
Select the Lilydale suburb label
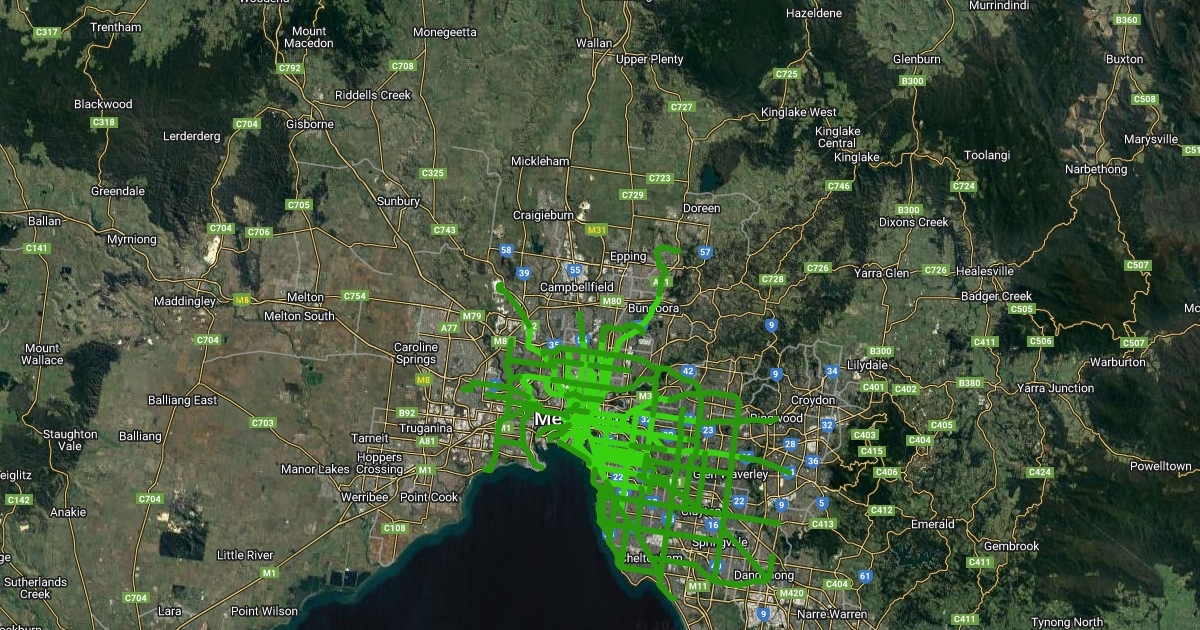[x=866, y=367]
